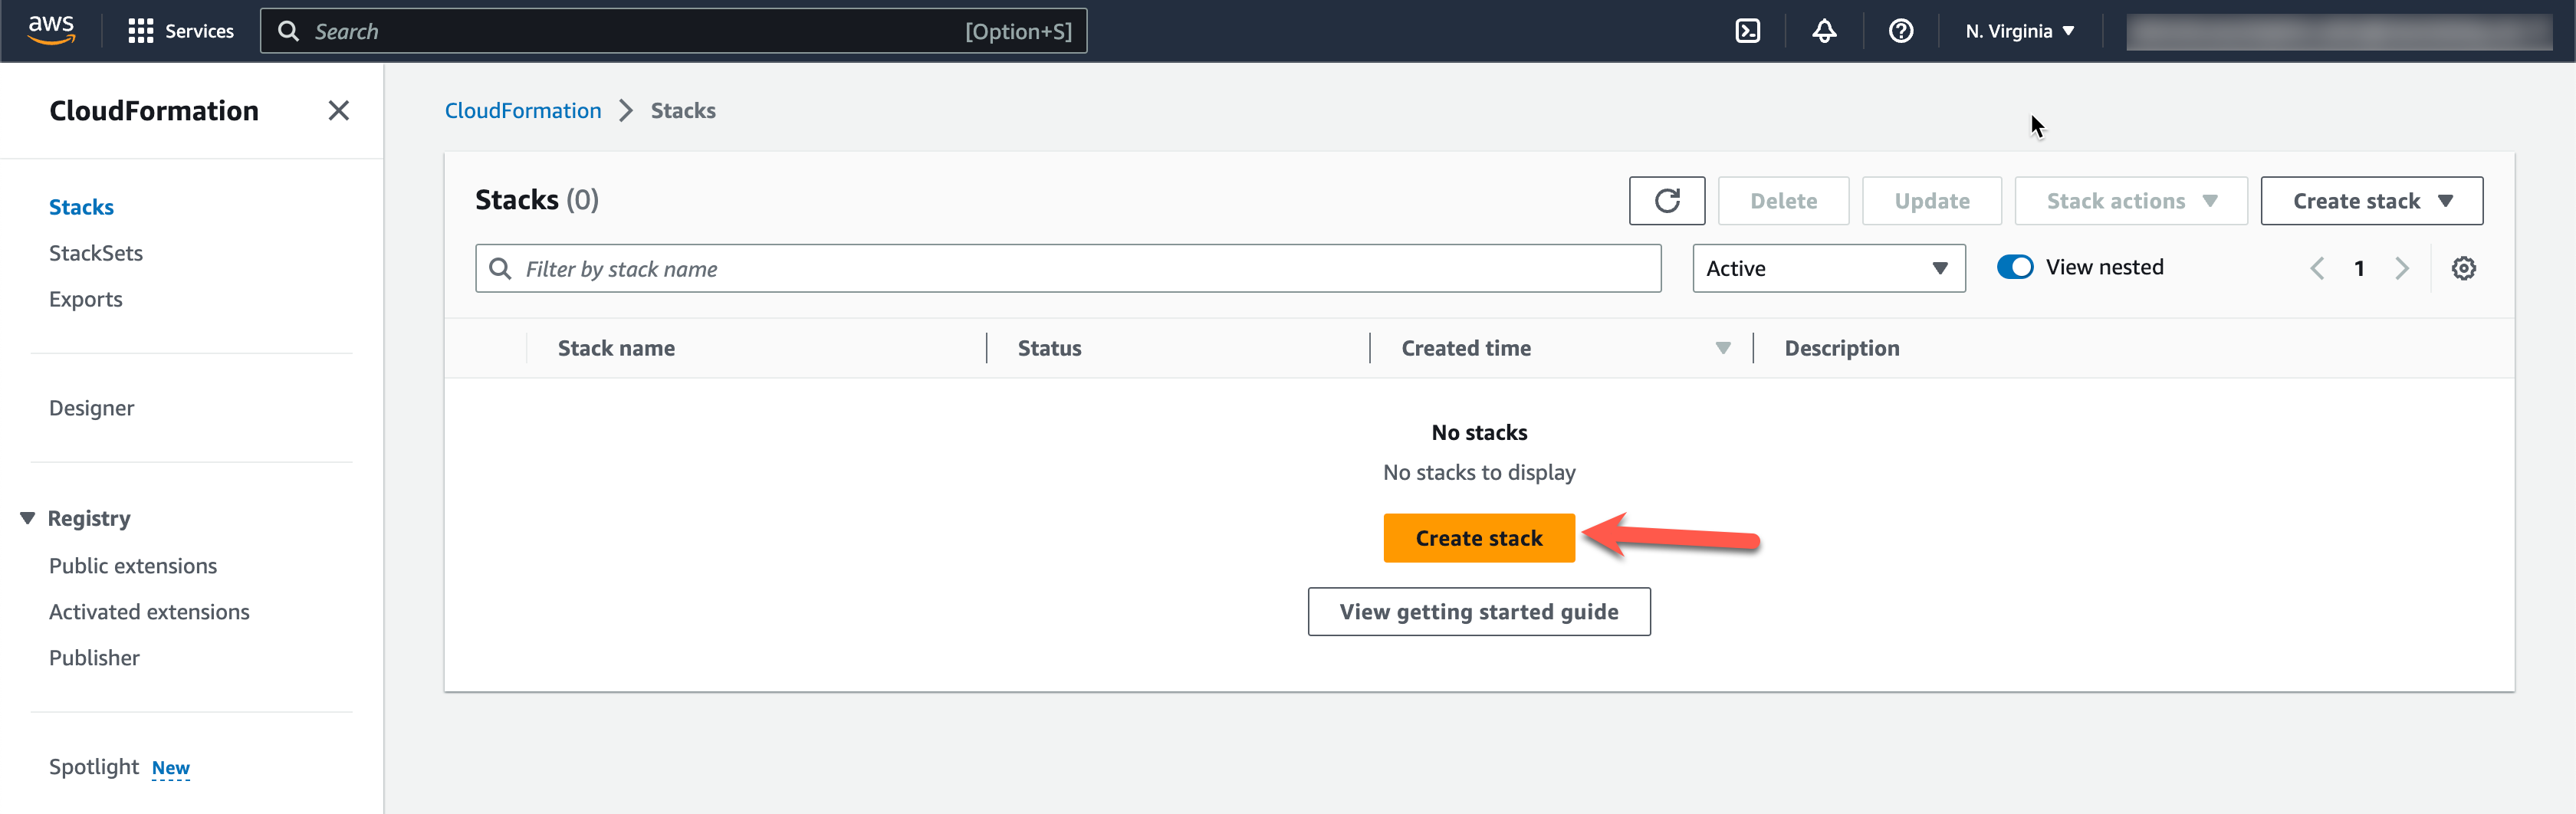Open the Services grid menu
Image resolution: width=2576 pixels, height=814 pixels.
181,31
